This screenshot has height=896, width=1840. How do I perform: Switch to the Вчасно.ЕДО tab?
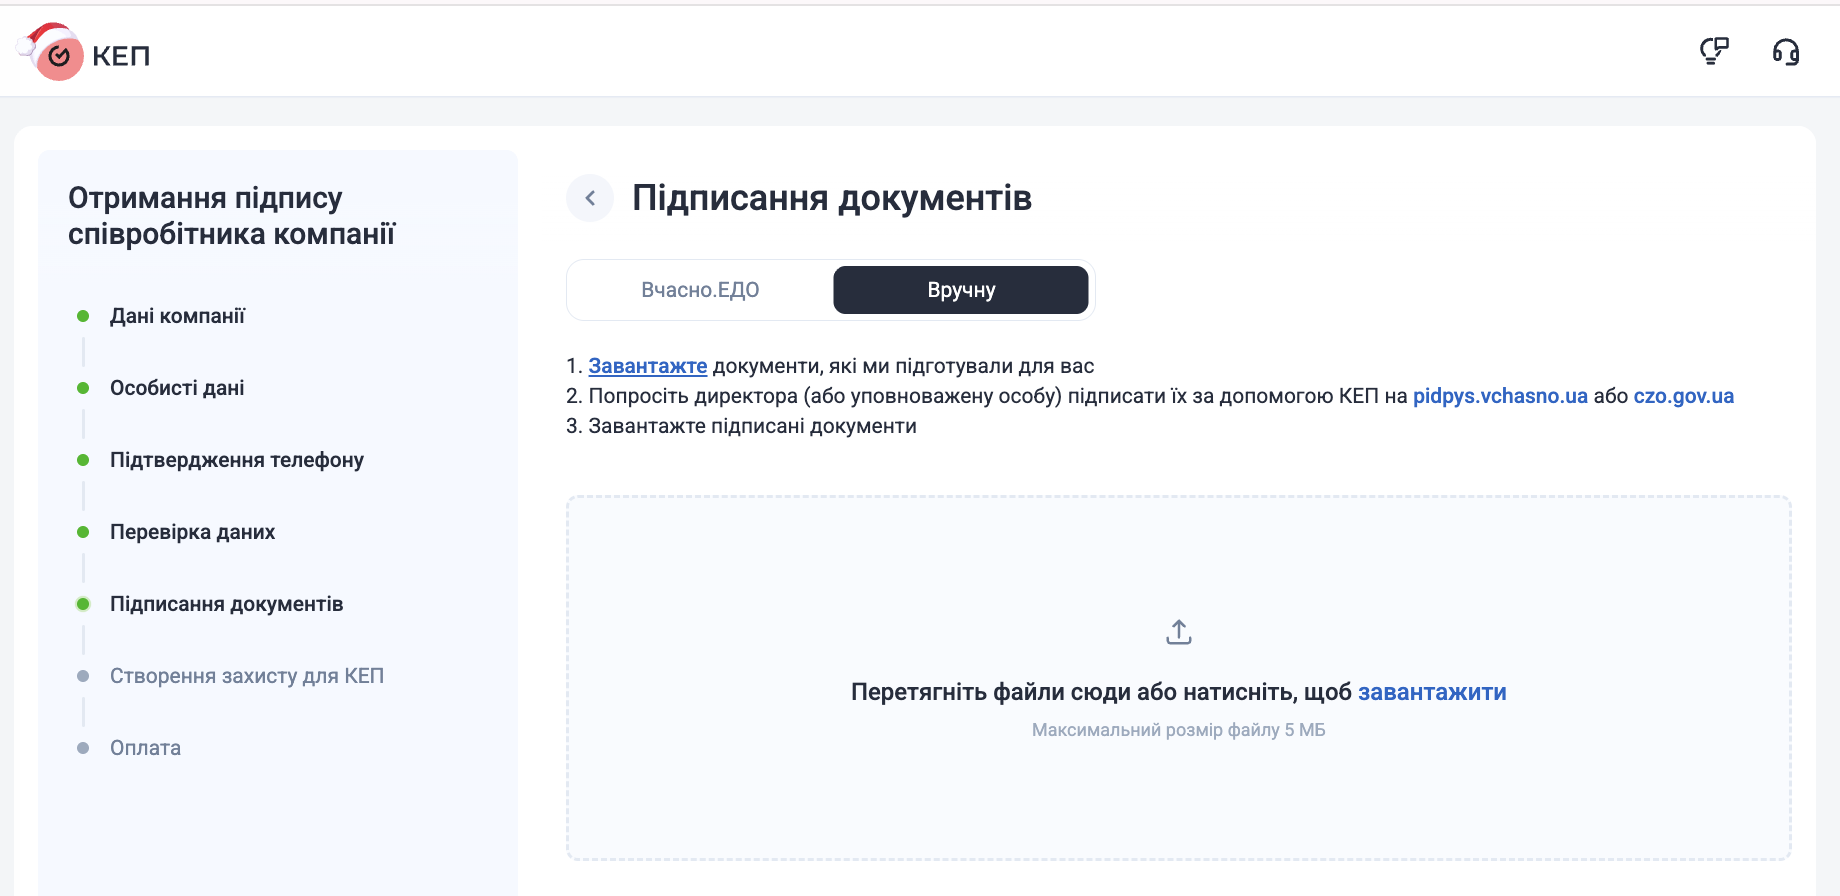tap(700, 290)
